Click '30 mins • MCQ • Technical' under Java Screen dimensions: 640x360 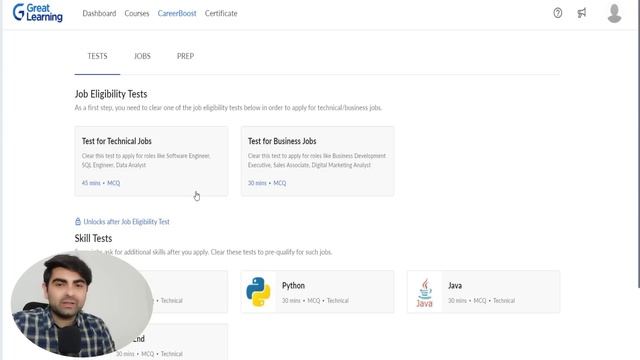pyautogui.click(x=481, y=300)
